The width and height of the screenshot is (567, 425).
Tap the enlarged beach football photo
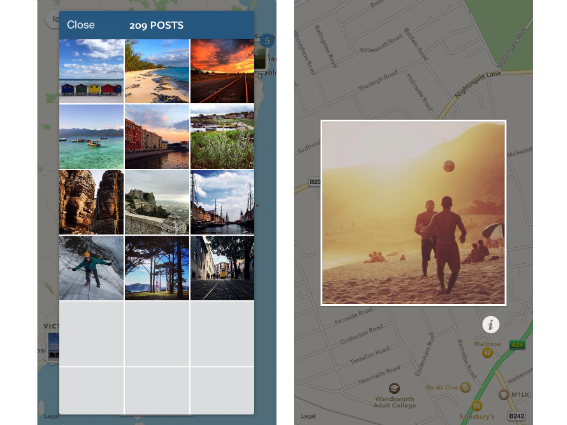413,213
